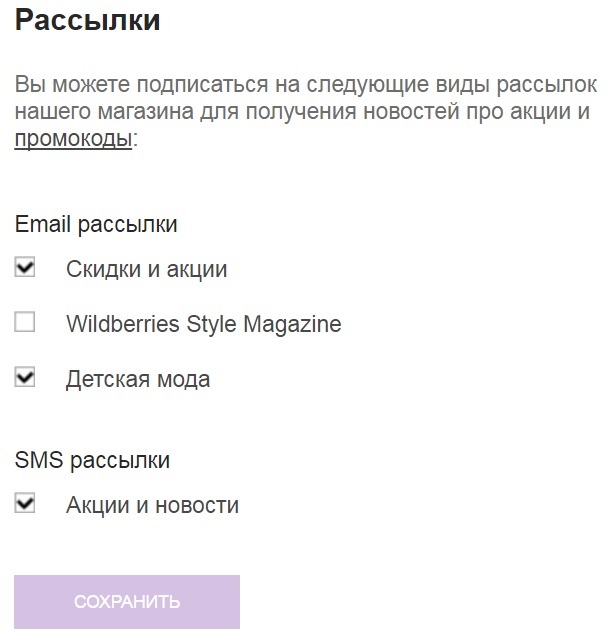Select the Детская мода label text

pyautogui.click(x=138, y=380)
